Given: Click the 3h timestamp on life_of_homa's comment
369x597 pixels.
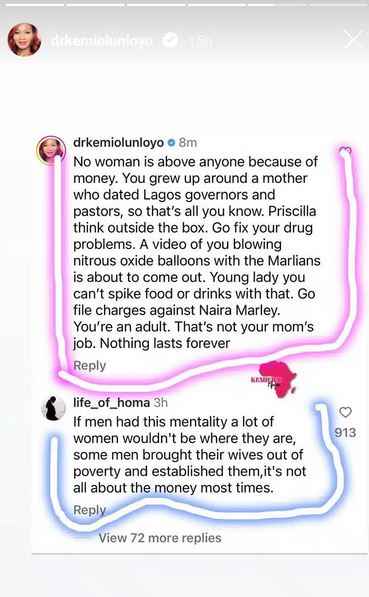Looking at the screenshot, I should coord(160,403).
